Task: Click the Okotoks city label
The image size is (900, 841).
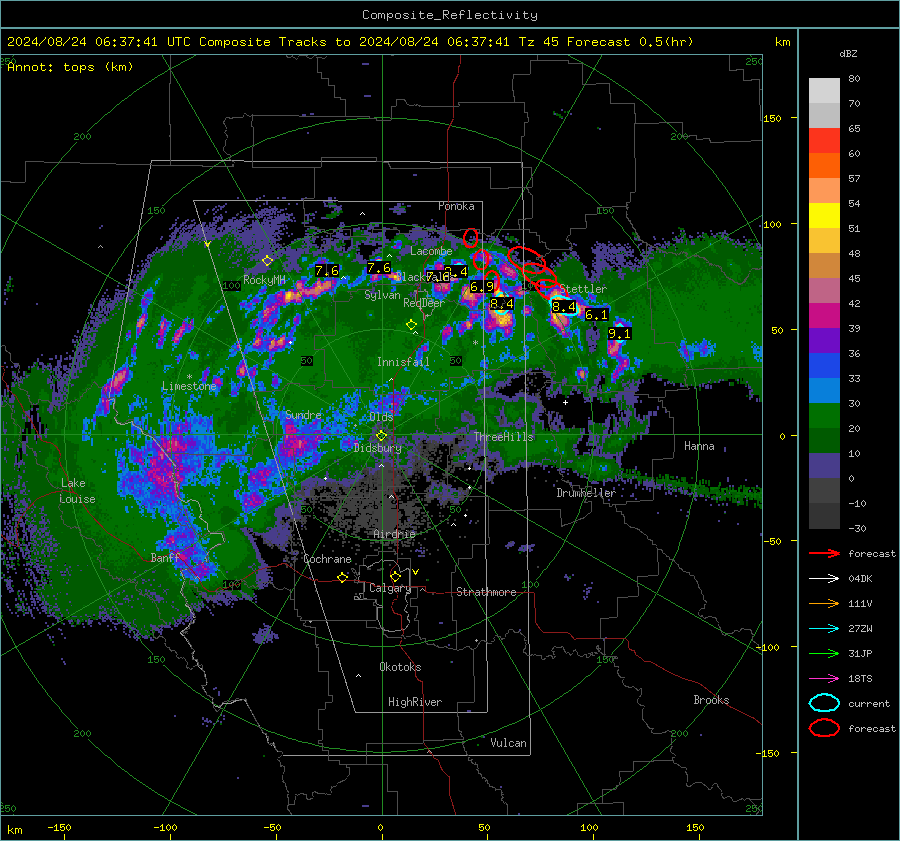Action: point(400,667)
